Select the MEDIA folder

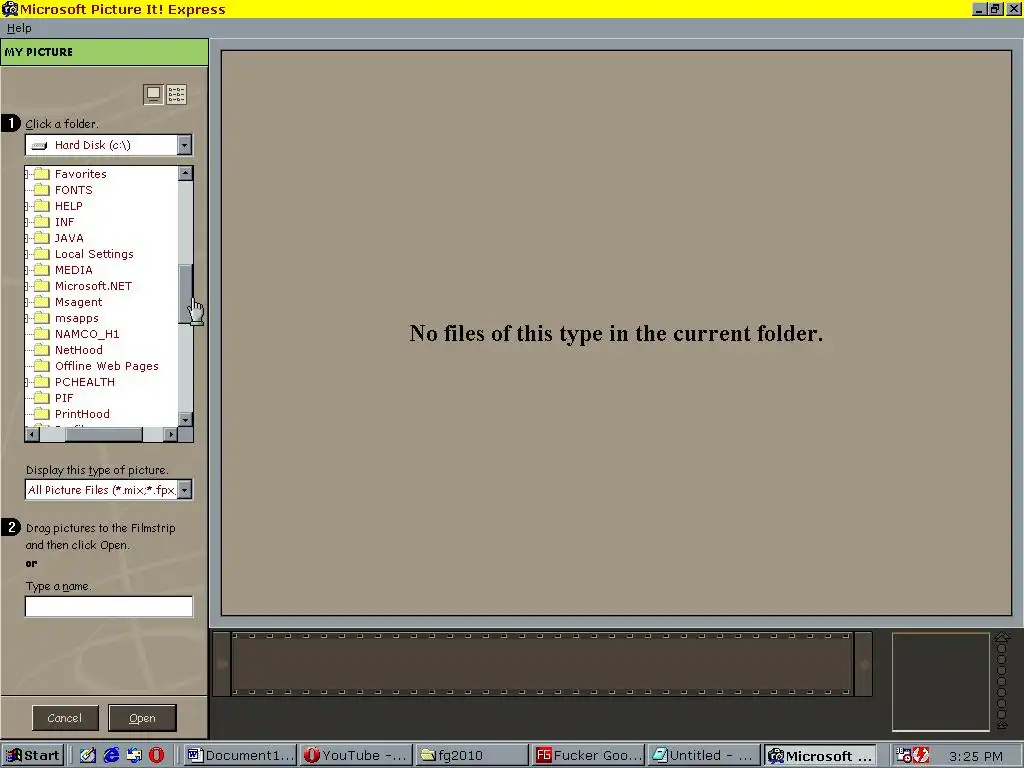[x=73, y=270]
